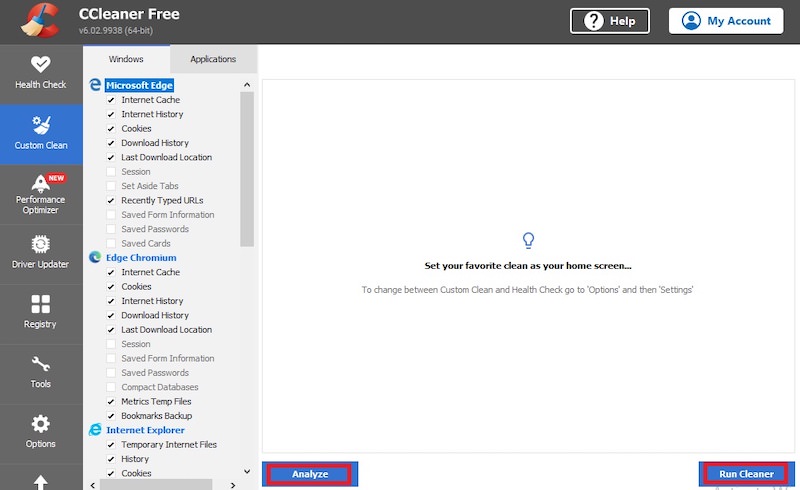The height and width of the screenshot is (490, 800).
Task: Click the 'Last Download Location' label under Edge Chromium
Action: (x=166, y=330)
